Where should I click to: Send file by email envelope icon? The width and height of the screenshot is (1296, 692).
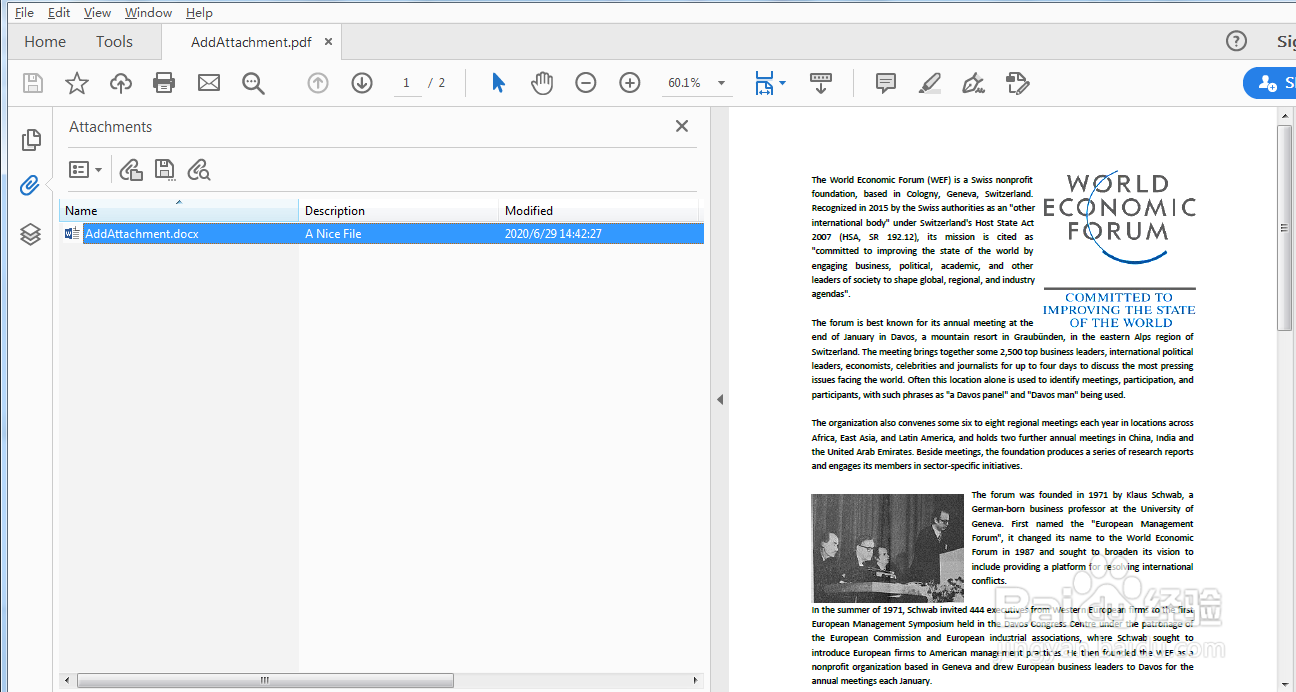[209, 83]
